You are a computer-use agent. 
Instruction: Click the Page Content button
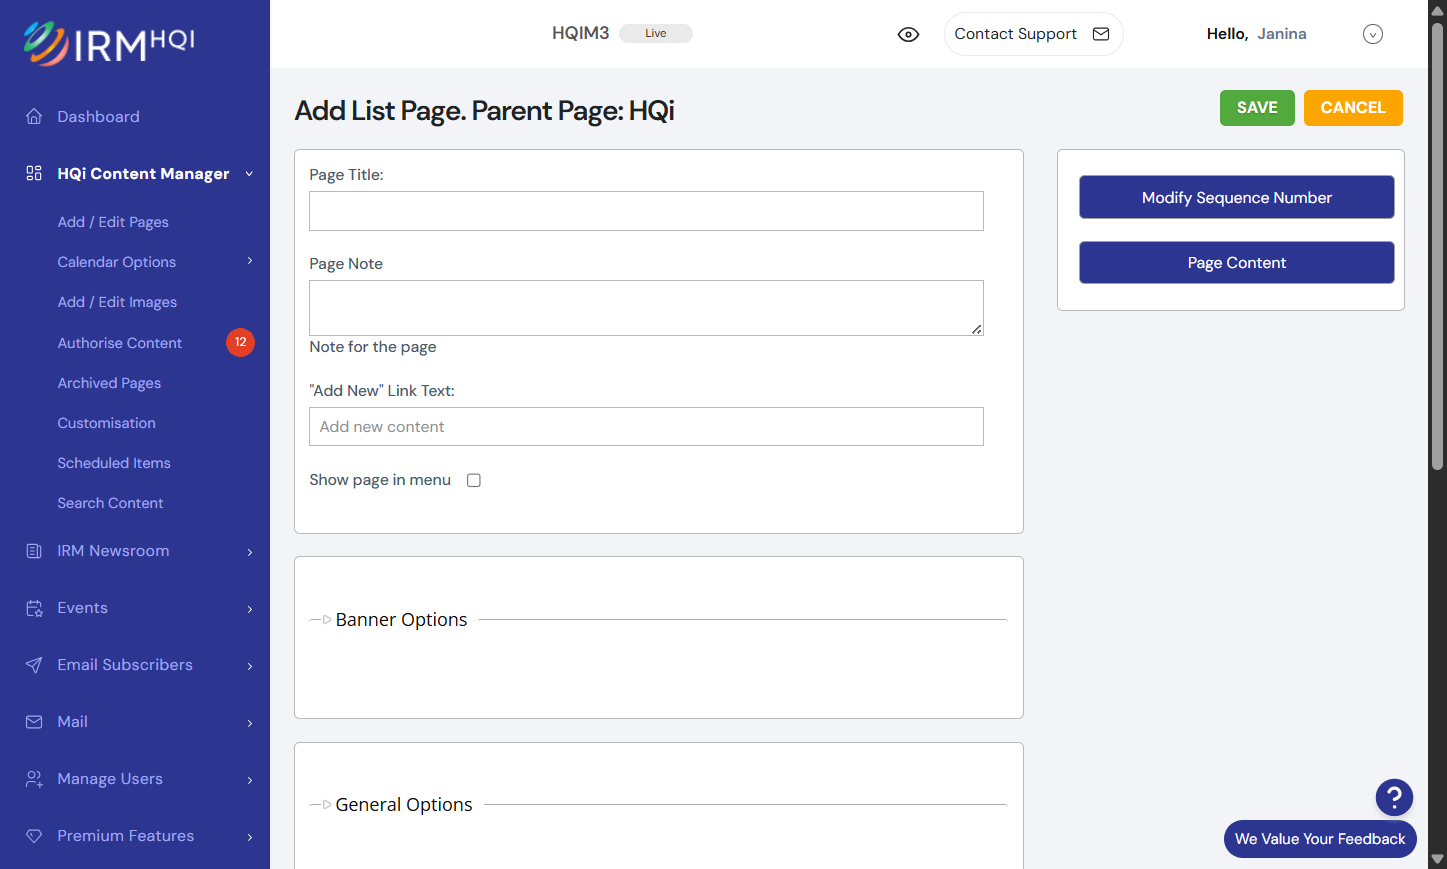point(1237,262)
